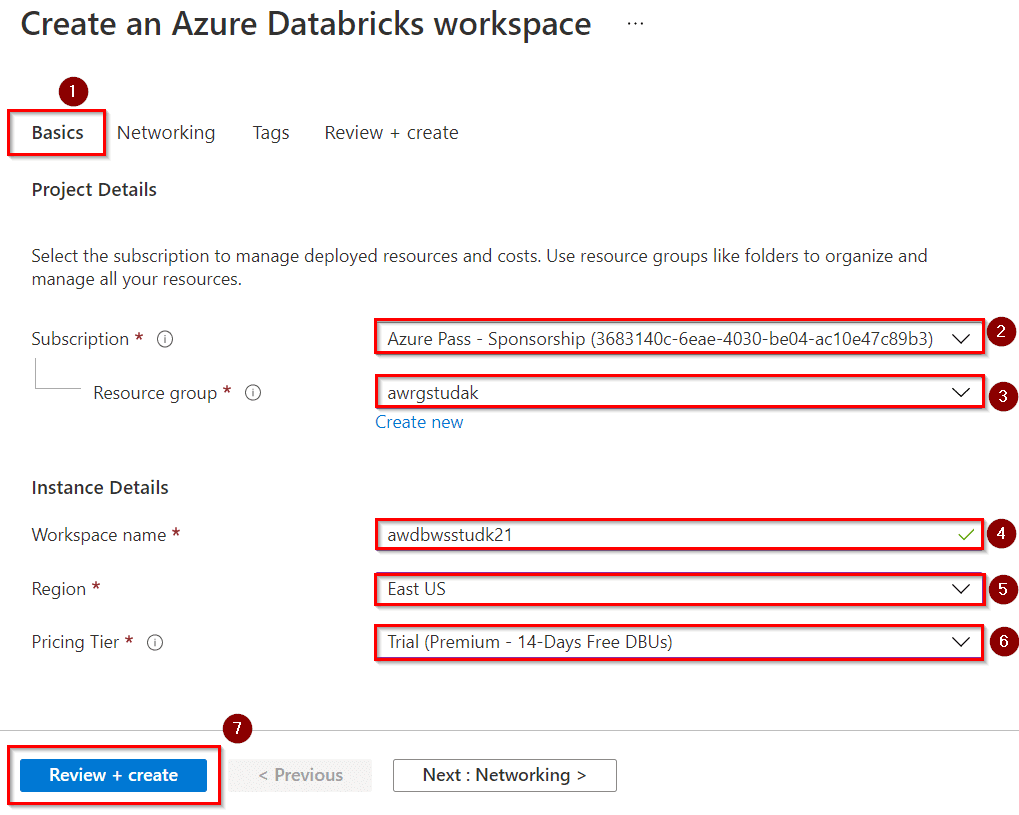Click the Next : Networking button
1019x815 pixels.
click(x=504, y=774)
